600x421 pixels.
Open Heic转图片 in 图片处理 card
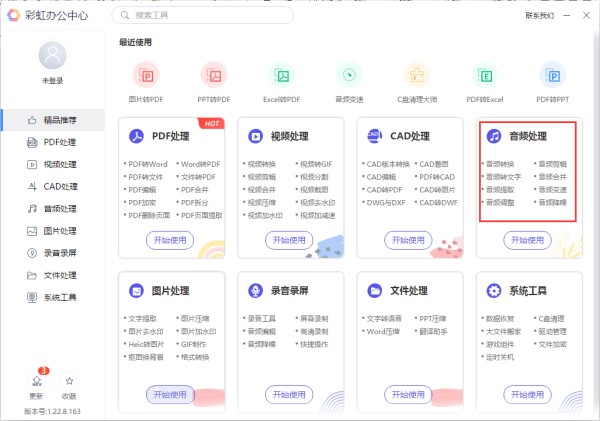click(146, 344)
